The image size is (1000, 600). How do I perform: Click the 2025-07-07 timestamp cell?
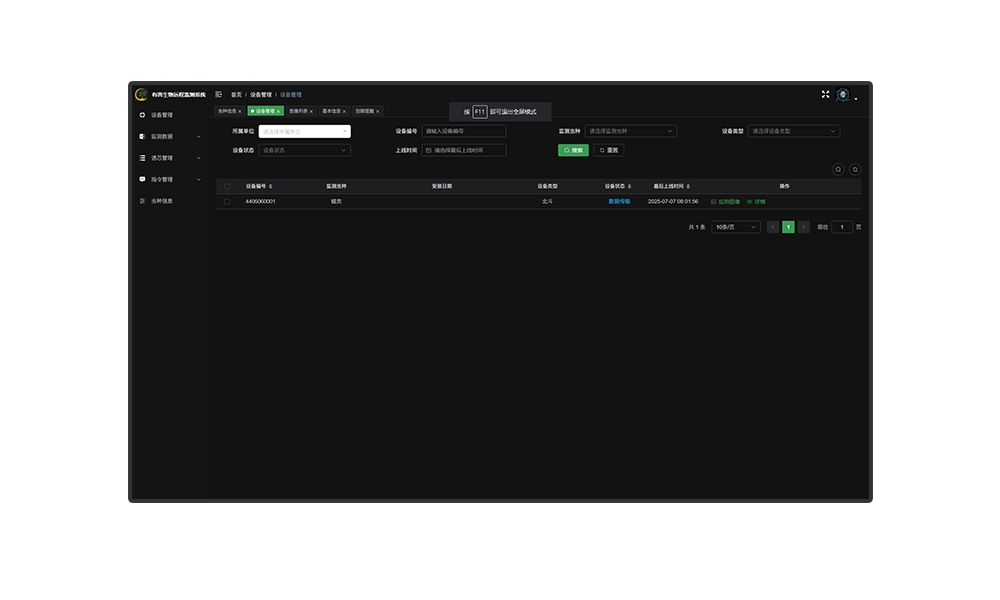click(x=673, y=201)
